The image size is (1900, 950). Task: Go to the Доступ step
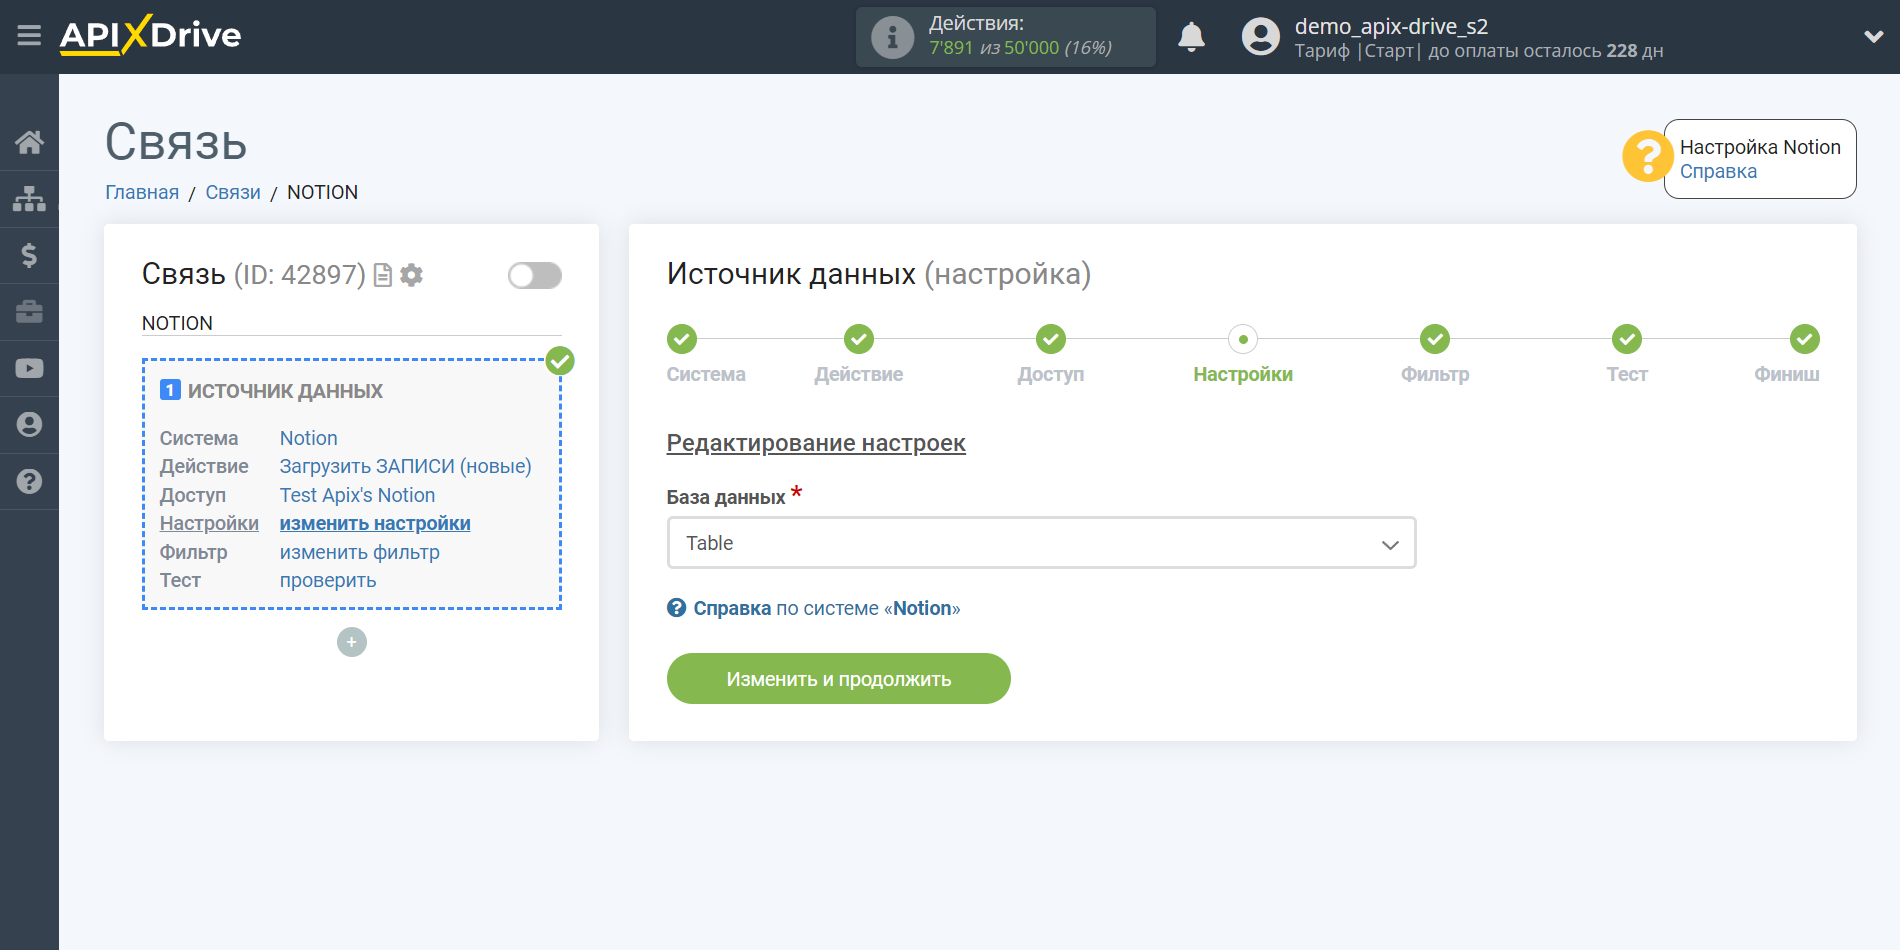1051,339
